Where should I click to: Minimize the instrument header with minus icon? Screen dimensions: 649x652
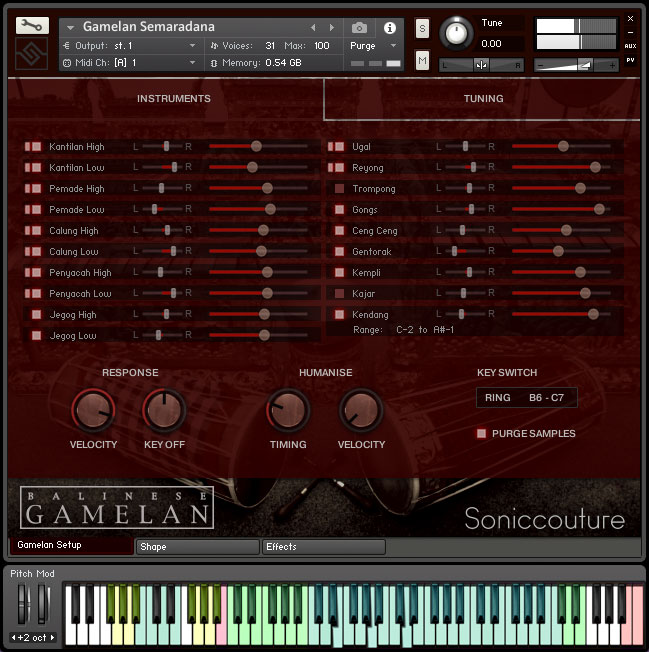[x=630, y=32]
